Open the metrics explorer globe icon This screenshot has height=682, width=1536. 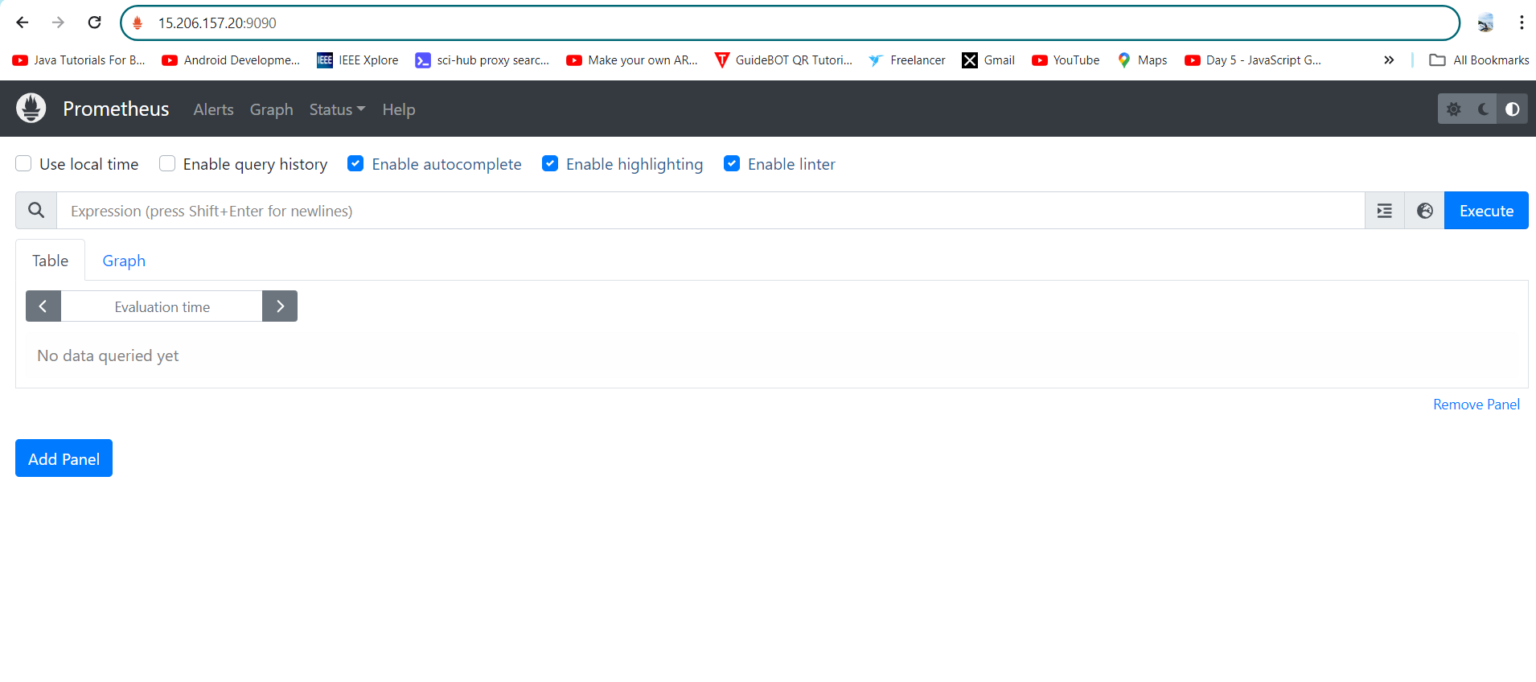coord(1424,210)
